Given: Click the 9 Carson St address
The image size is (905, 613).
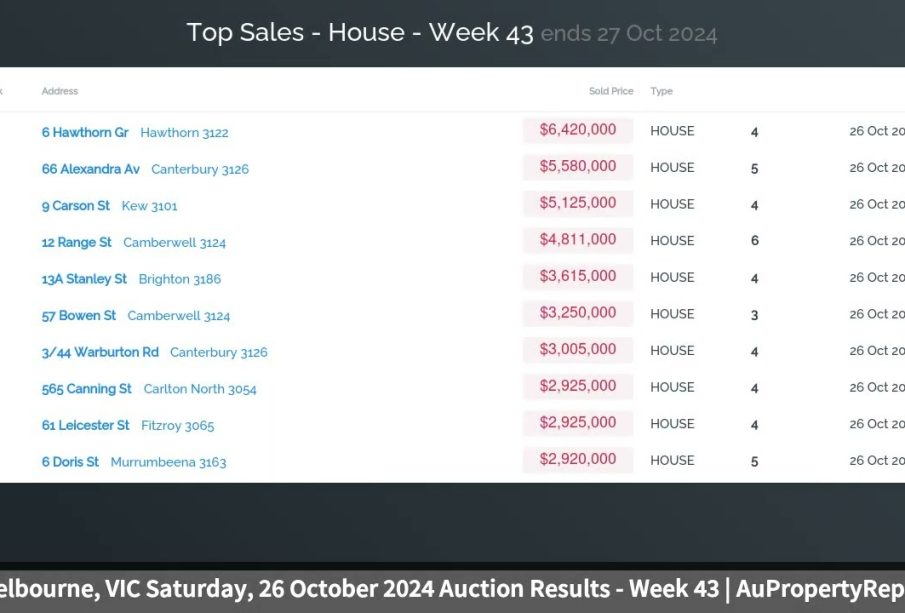Looking at the screenshot, I should click(76, 206).
